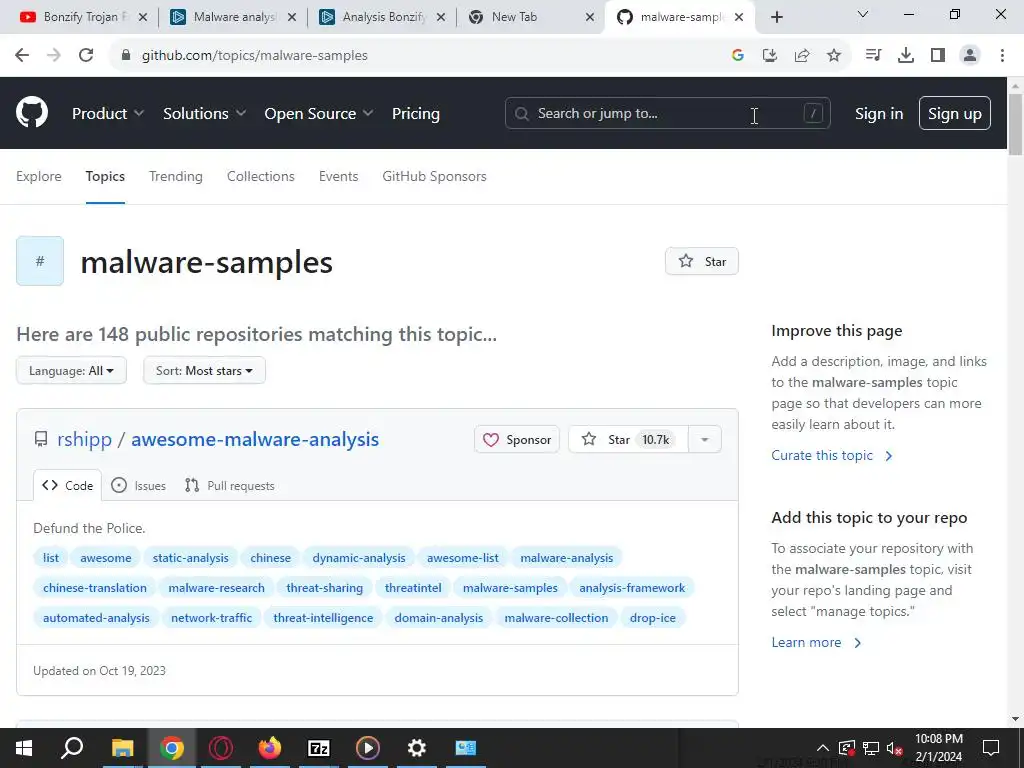This screenshot has height=768, width=1024.
Task: Open File Explorer from taskbar
Action: (122, 748)
